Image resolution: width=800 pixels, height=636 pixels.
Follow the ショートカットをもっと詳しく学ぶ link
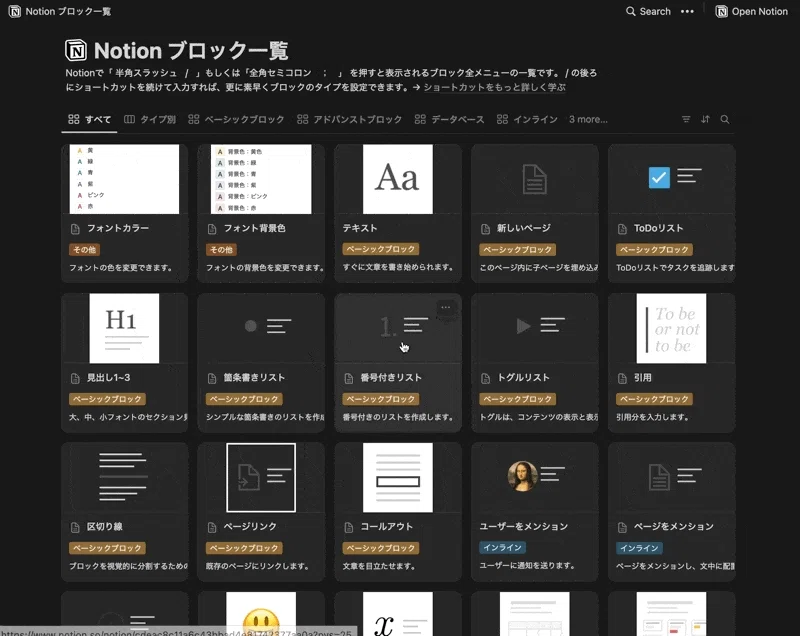[x=494, y=87]
